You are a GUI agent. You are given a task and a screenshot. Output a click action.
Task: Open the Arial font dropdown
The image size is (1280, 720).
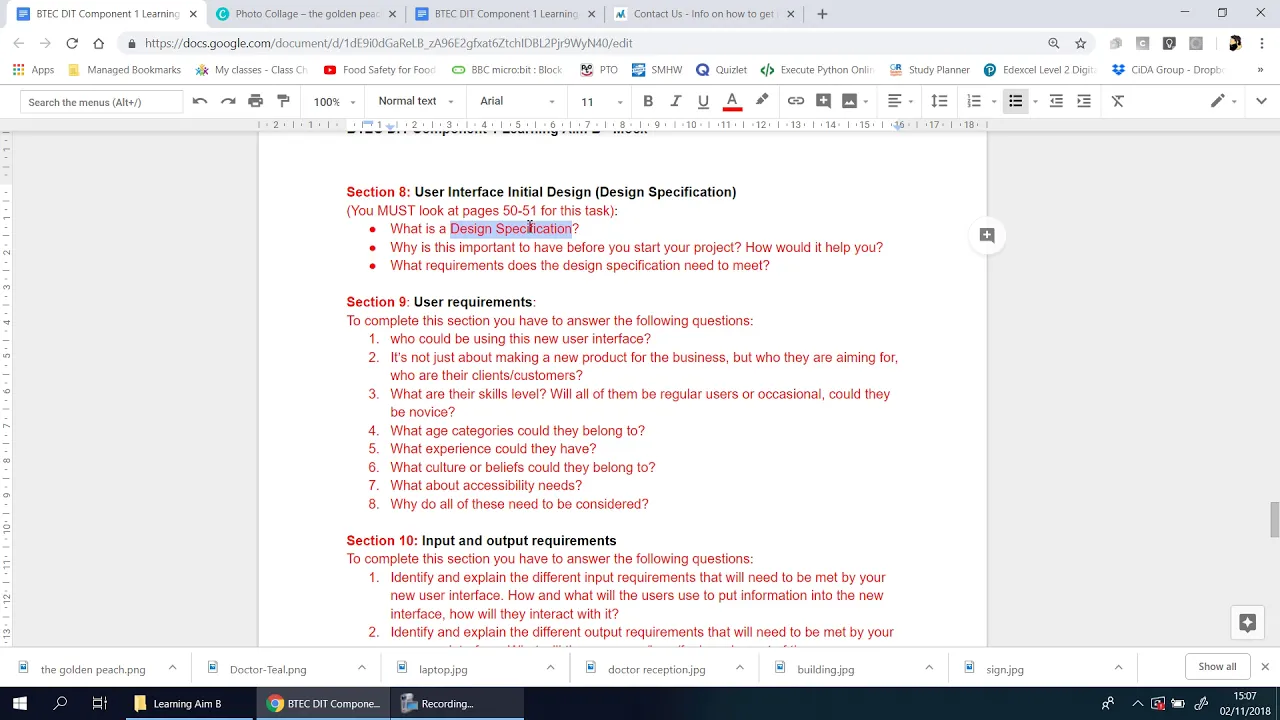tap(517, 101)
